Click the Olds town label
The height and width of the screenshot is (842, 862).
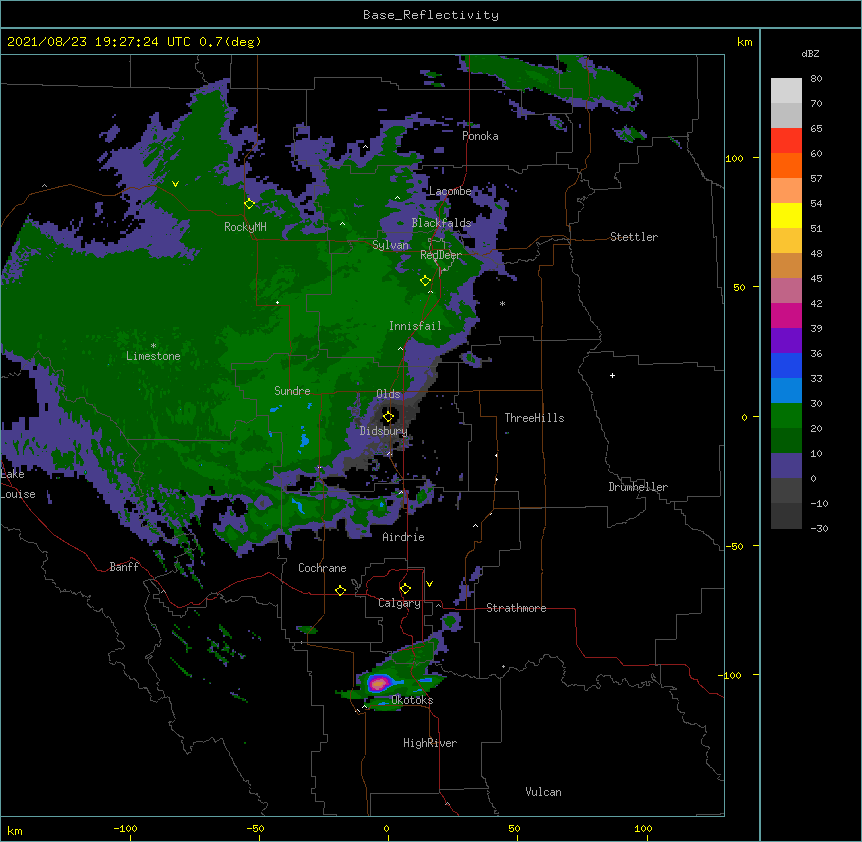388,394
